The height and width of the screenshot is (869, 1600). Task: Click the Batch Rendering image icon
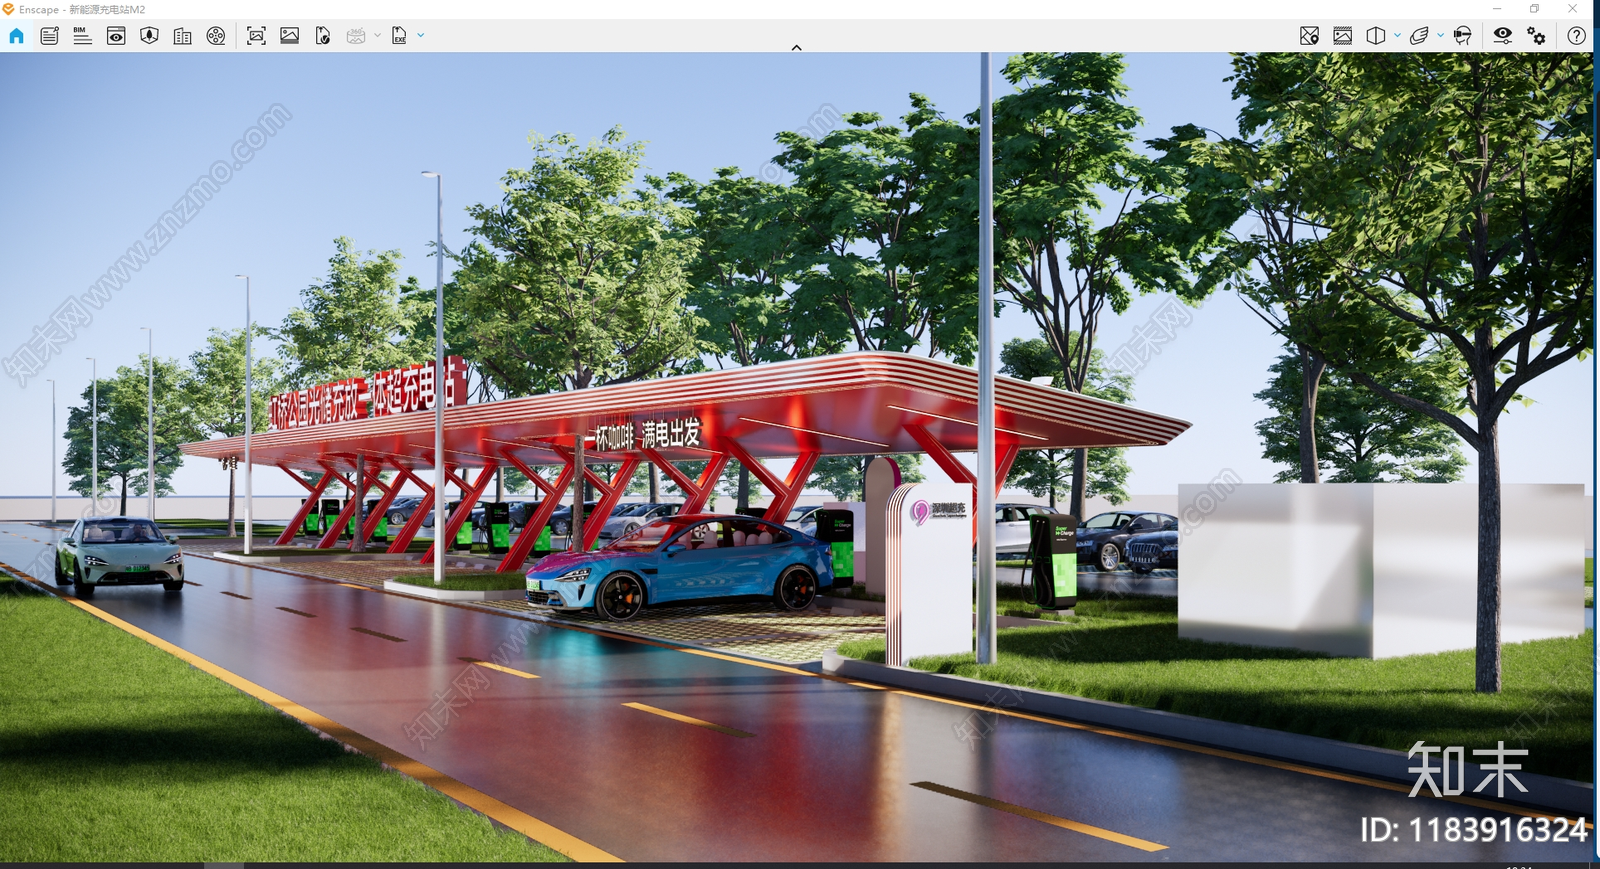click(290, 36)
